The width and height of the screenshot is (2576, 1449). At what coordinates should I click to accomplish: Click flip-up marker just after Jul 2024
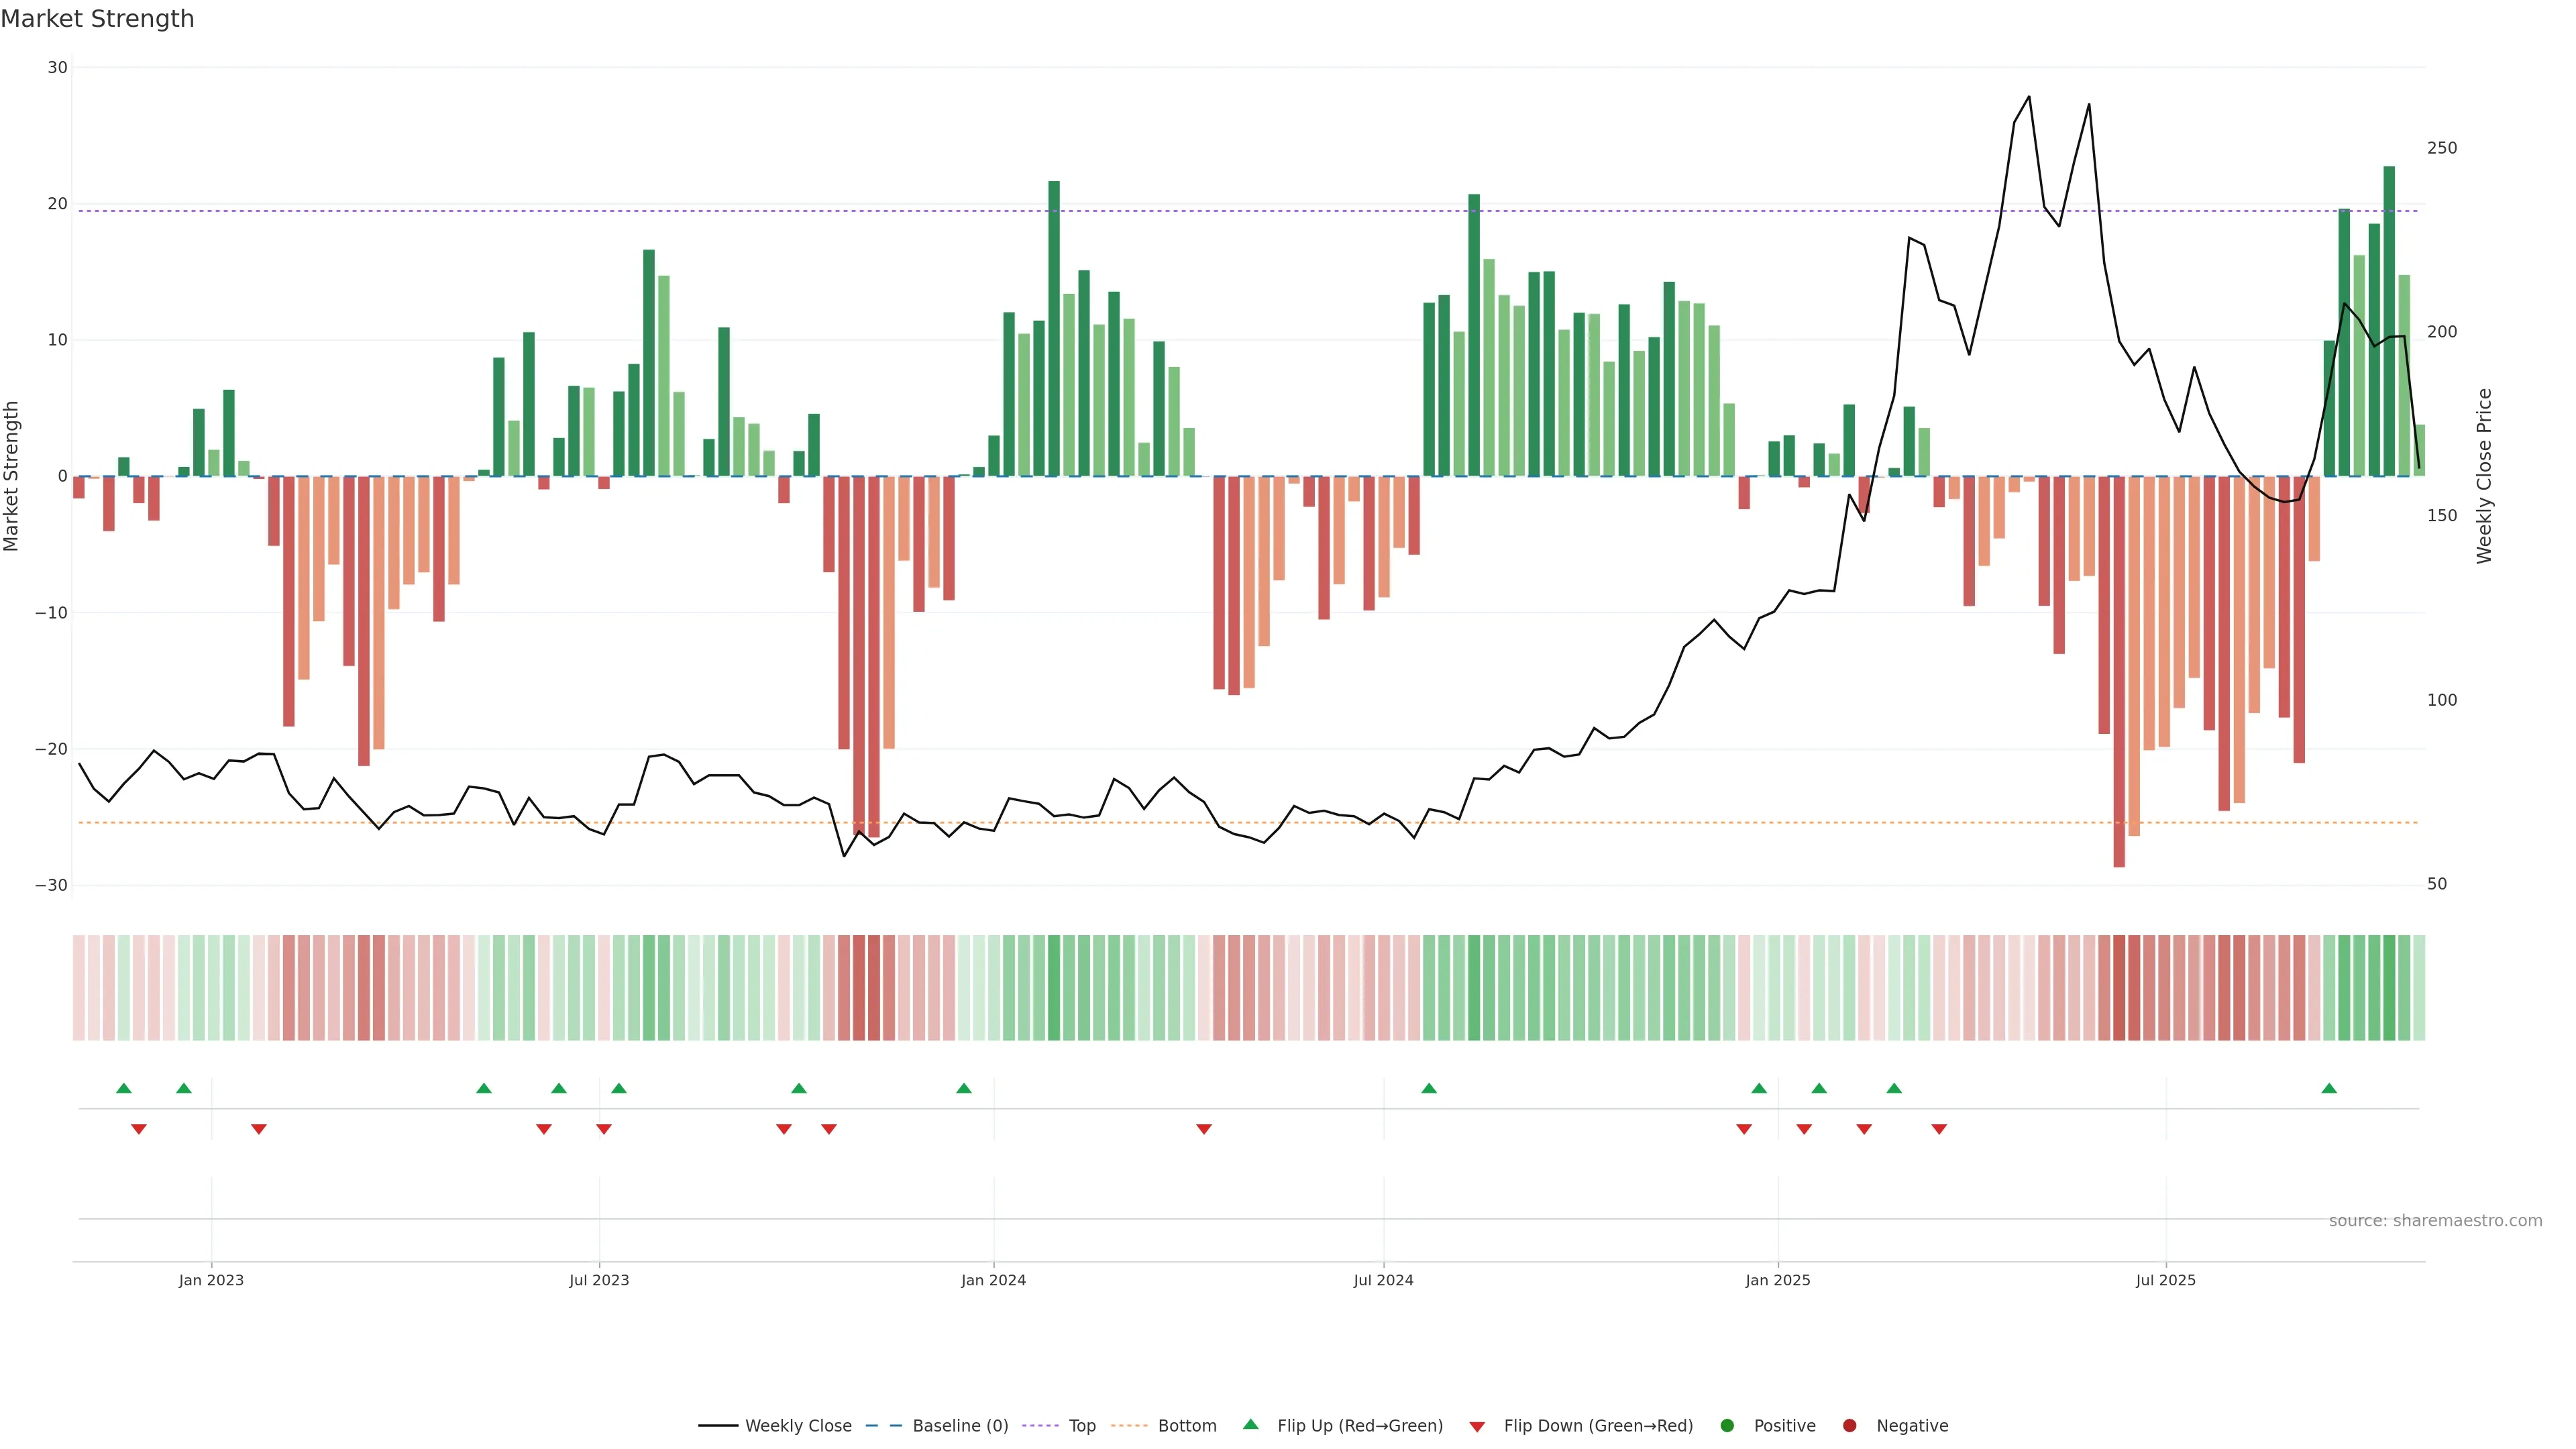coord(1429,1088)
